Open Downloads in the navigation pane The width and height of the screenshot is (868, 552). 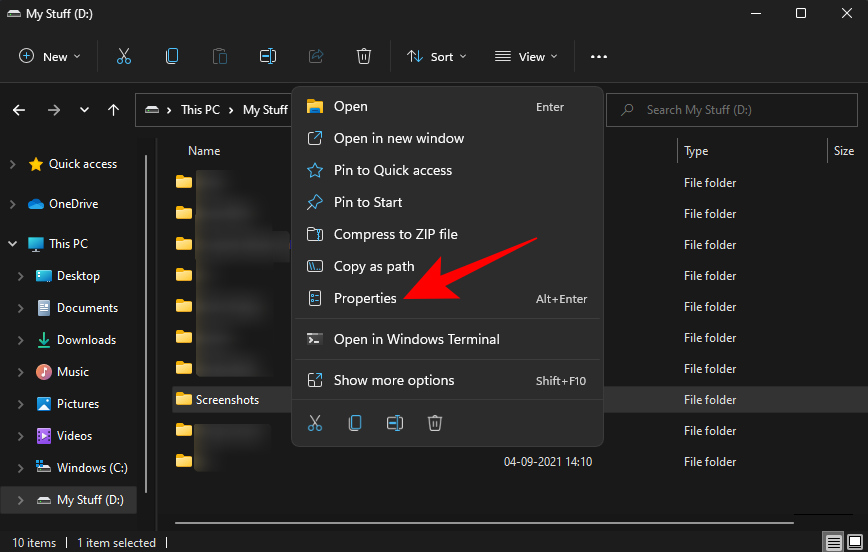click(x=86, y=340)
